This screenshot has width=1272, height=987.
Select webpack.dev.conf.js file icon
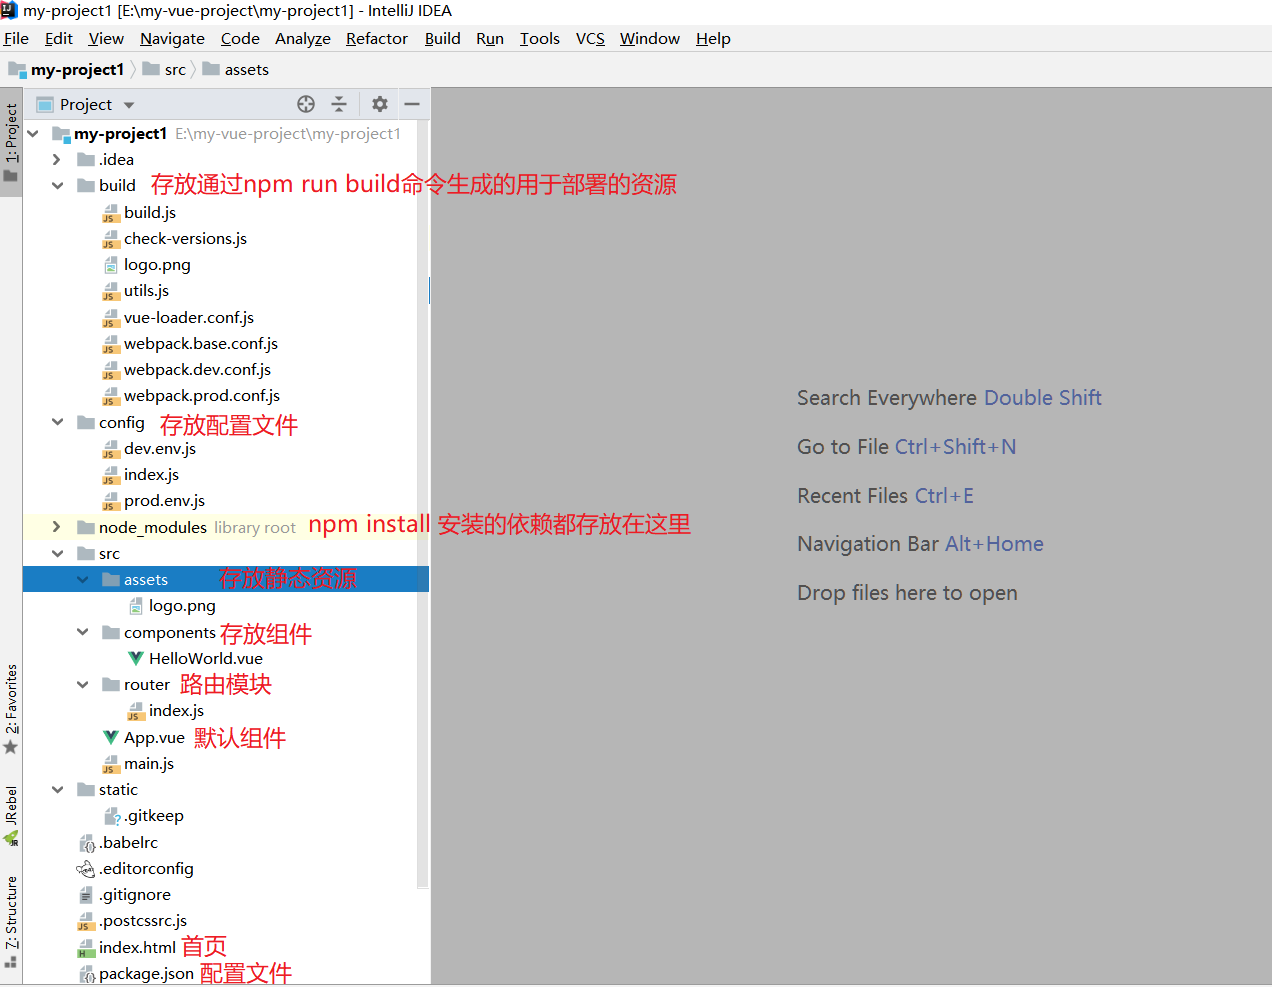(111, 370)
